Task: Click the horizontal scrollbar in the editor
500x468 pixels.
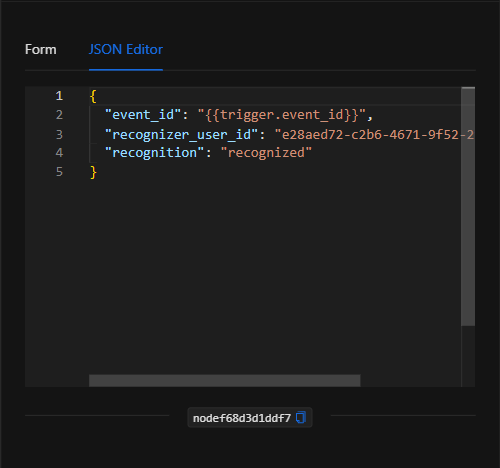Action: tap(225, 381)
